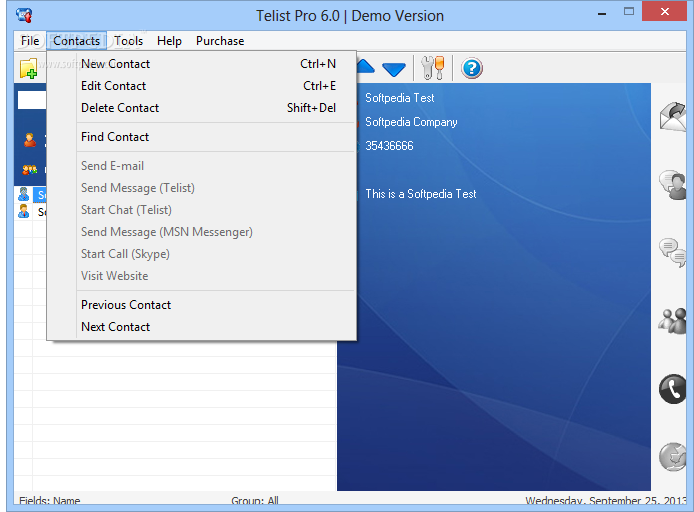Viewport: 694px width, 512px height.
Task: Click the blue help question mark icon
Action: pos(472,68)
